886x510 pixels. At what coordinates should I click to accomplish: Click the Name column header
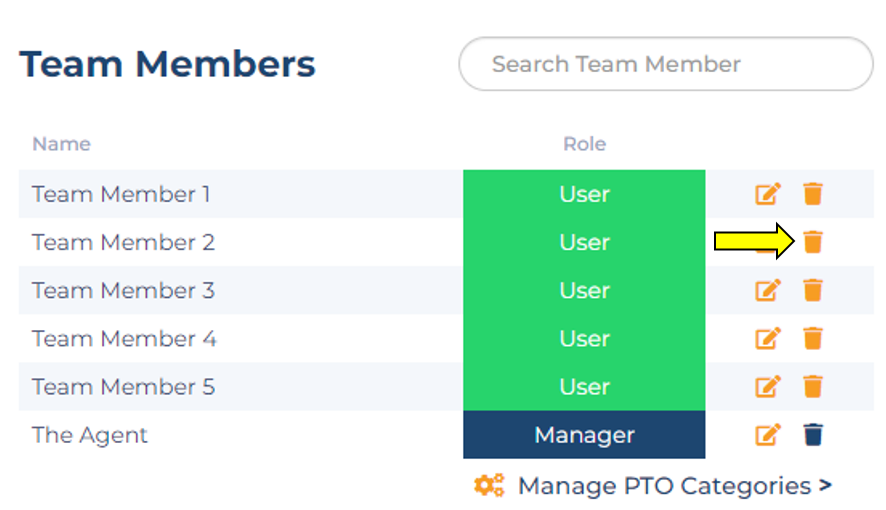(x=61, y=143)
